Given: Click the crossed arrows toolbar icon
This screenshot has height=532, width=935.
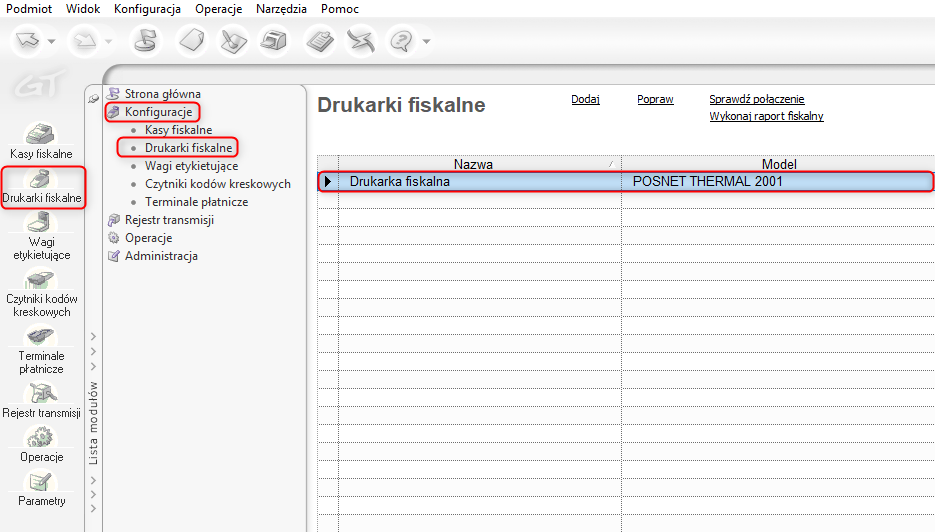Looking at the screenshot, I should pyautogui.click(x=361, y=41).
